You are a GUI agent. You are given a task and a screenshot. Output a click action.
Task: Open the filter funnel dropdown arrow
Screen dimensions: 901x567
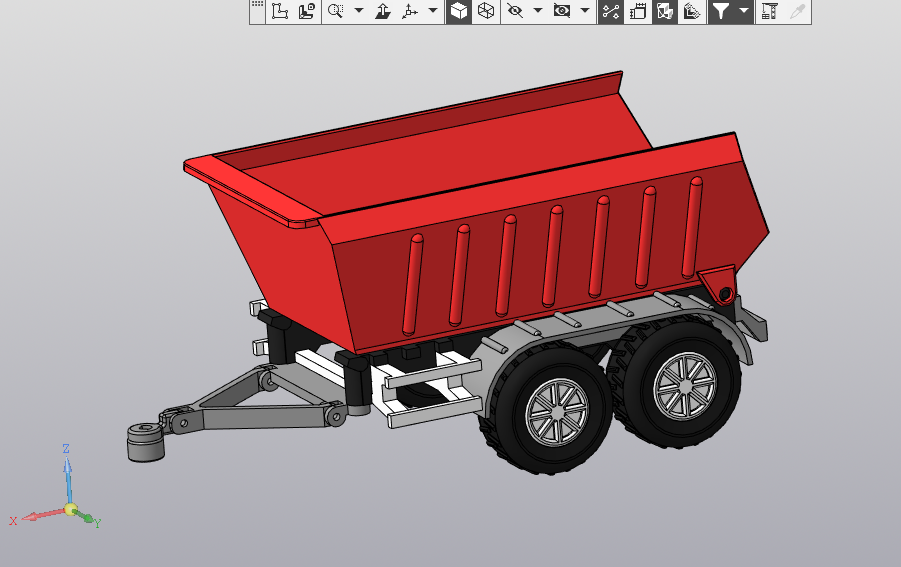744,10
